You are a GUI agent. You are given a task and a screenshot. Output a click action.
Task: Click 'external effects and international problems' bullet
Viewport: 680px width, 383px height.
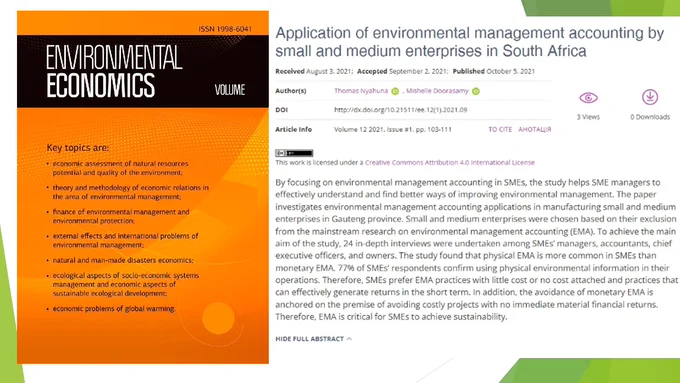tap(125, 240)
